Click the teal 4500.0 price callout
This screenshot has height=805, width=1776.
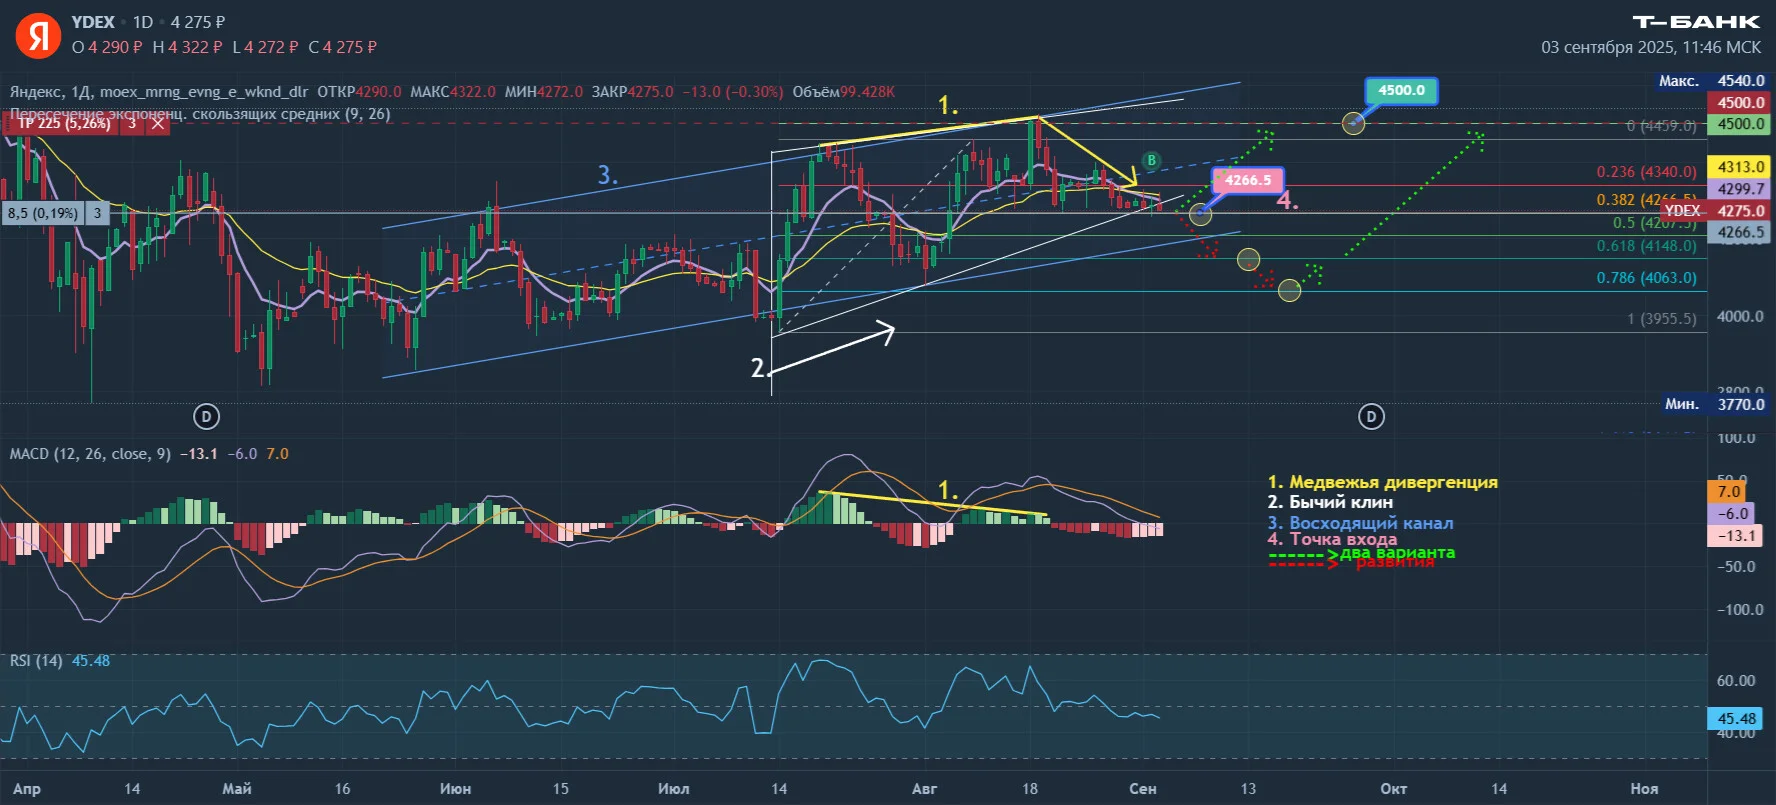[1400, 91]
